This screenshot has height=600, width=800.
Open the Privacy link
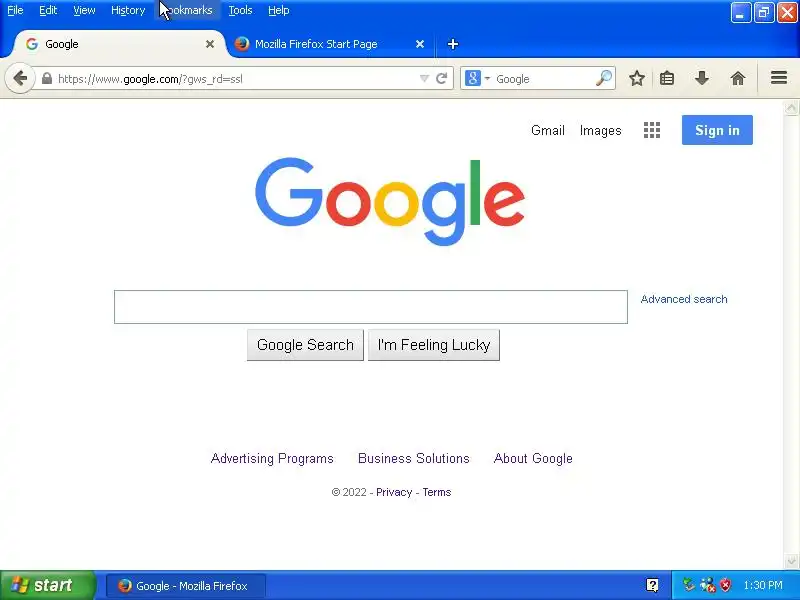pyautogui.click(x=394, y=492)
